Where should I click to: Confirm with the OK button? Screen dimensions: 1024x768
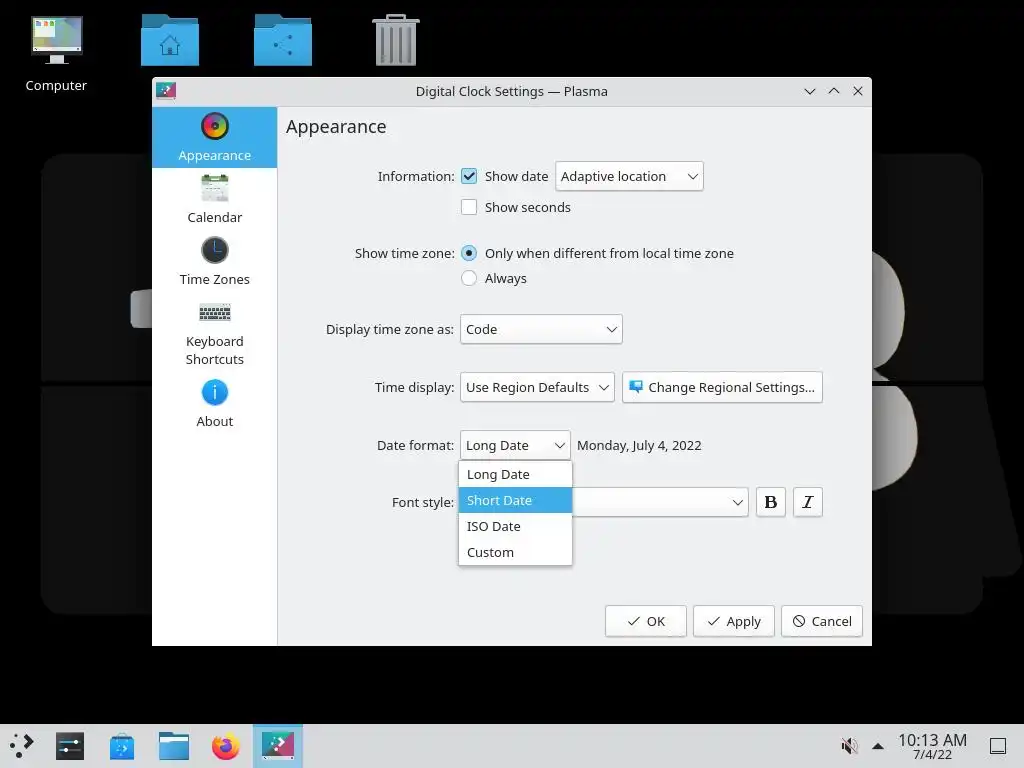645,621
